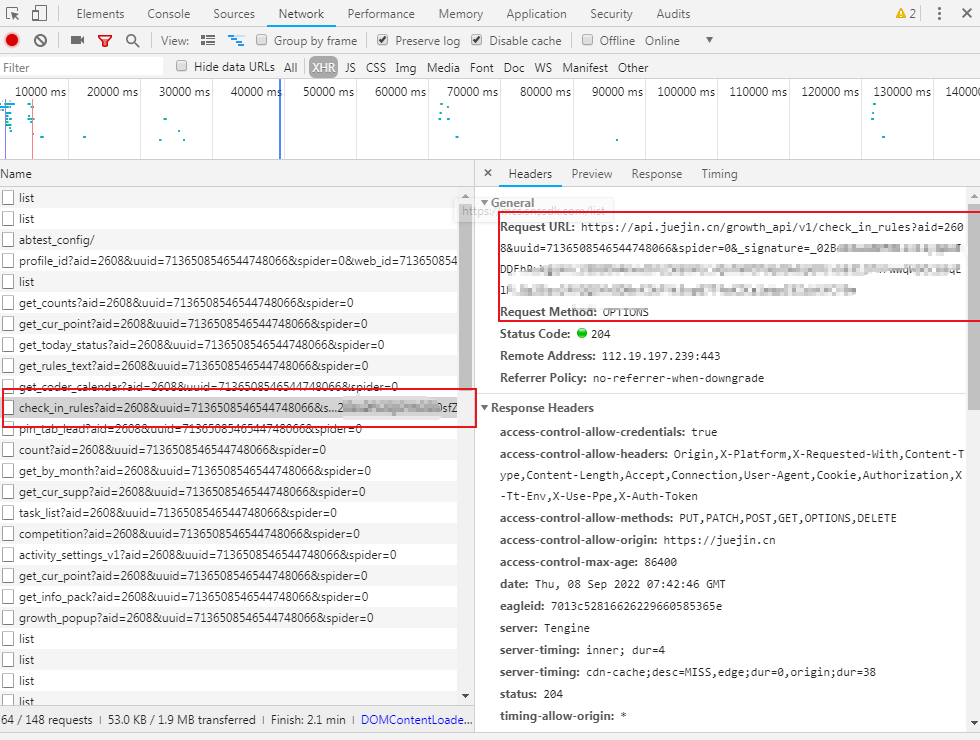Activate the inspect element picker icon
The height and width of the screenshot is (740, 980).
click(12, 13)
